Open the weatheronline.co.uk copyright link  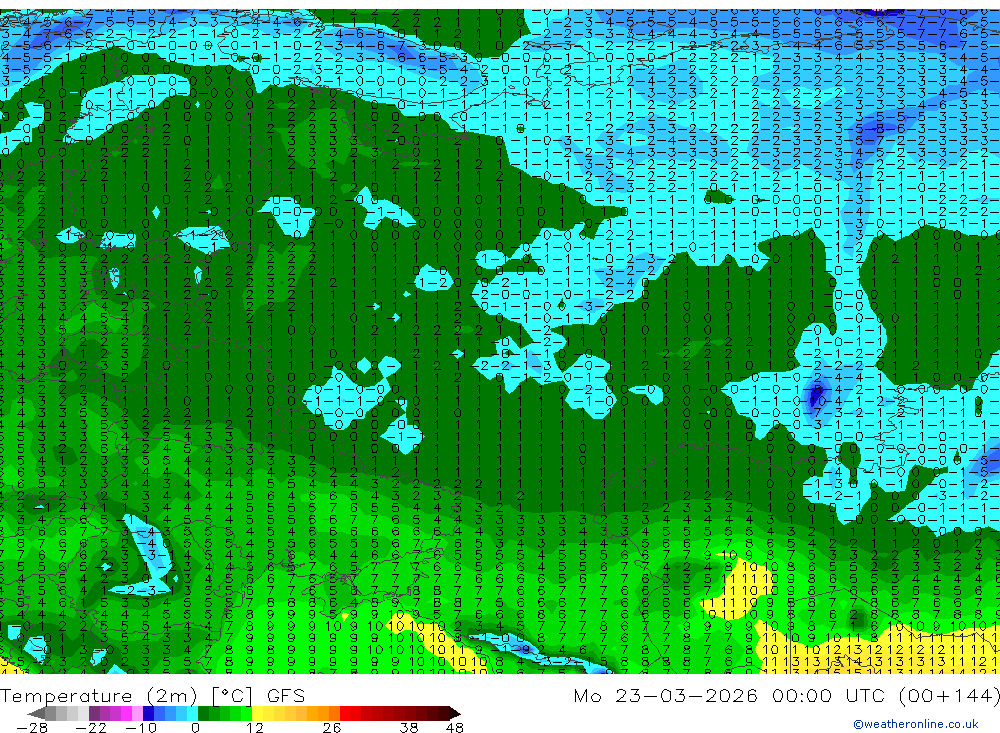click(916, 724)
